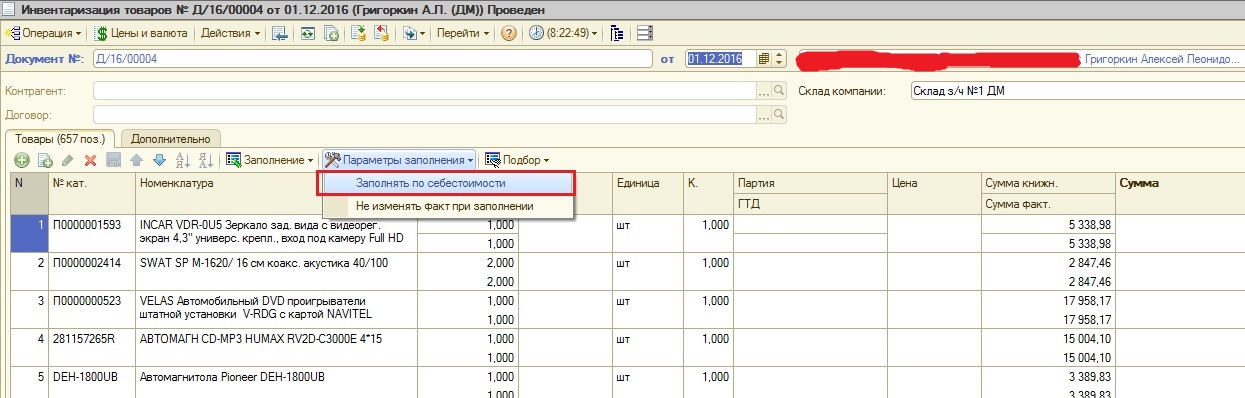Open the Подбор dropdown
This screenshot has width=1245, height=398.
pos(517,160)
